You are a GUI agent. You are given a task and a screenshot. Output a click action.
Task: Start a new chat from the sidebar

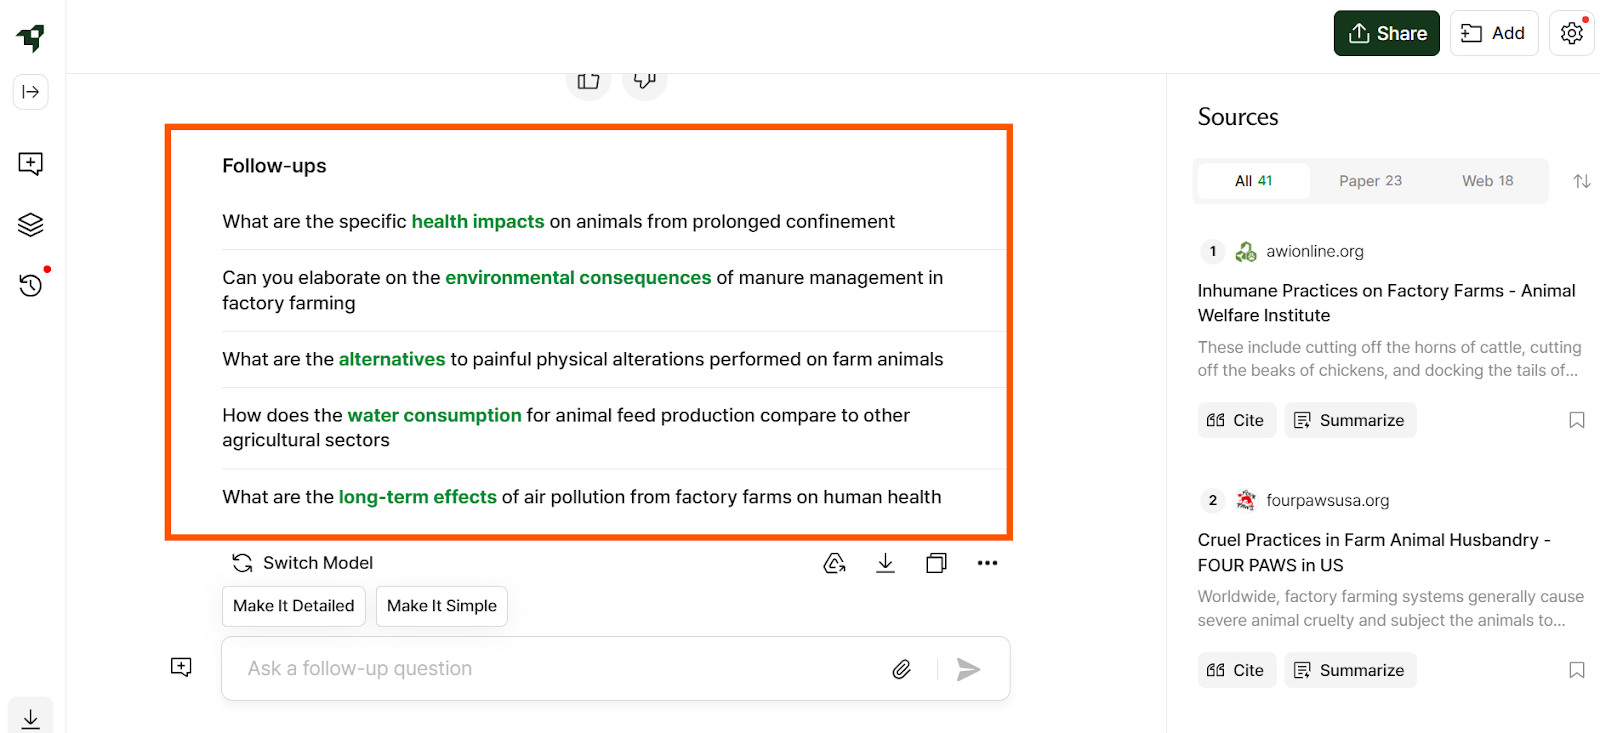(31, 164)
